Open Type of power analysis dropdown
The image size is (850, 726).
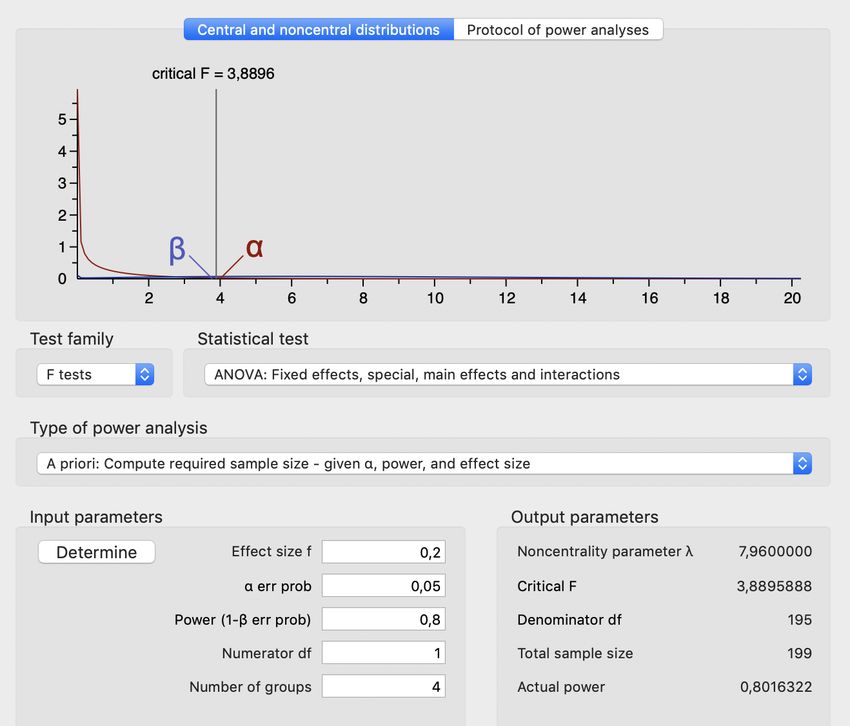pyautogui.click(x=424, y=463)
